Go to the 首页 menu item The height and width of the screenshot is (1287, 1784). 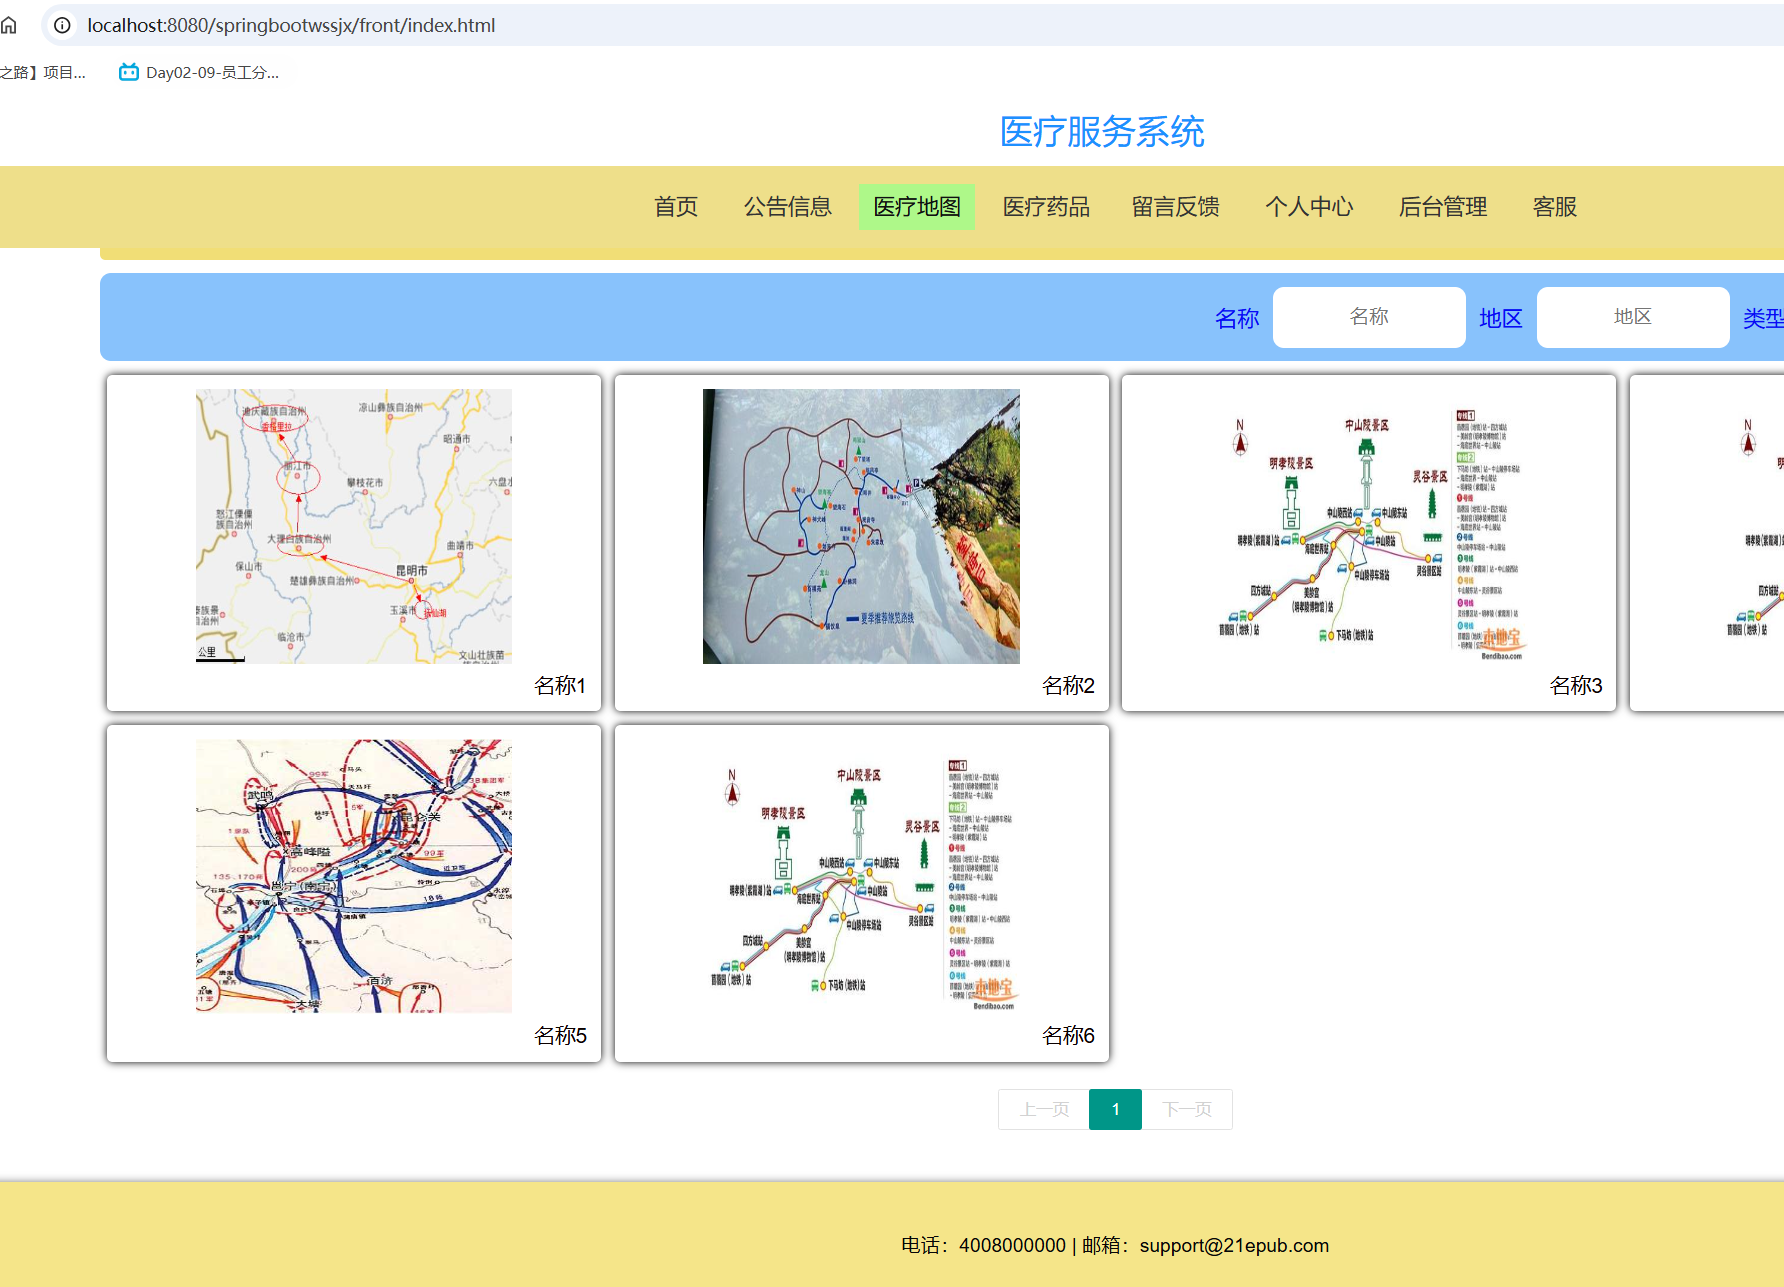coord(676,207)
